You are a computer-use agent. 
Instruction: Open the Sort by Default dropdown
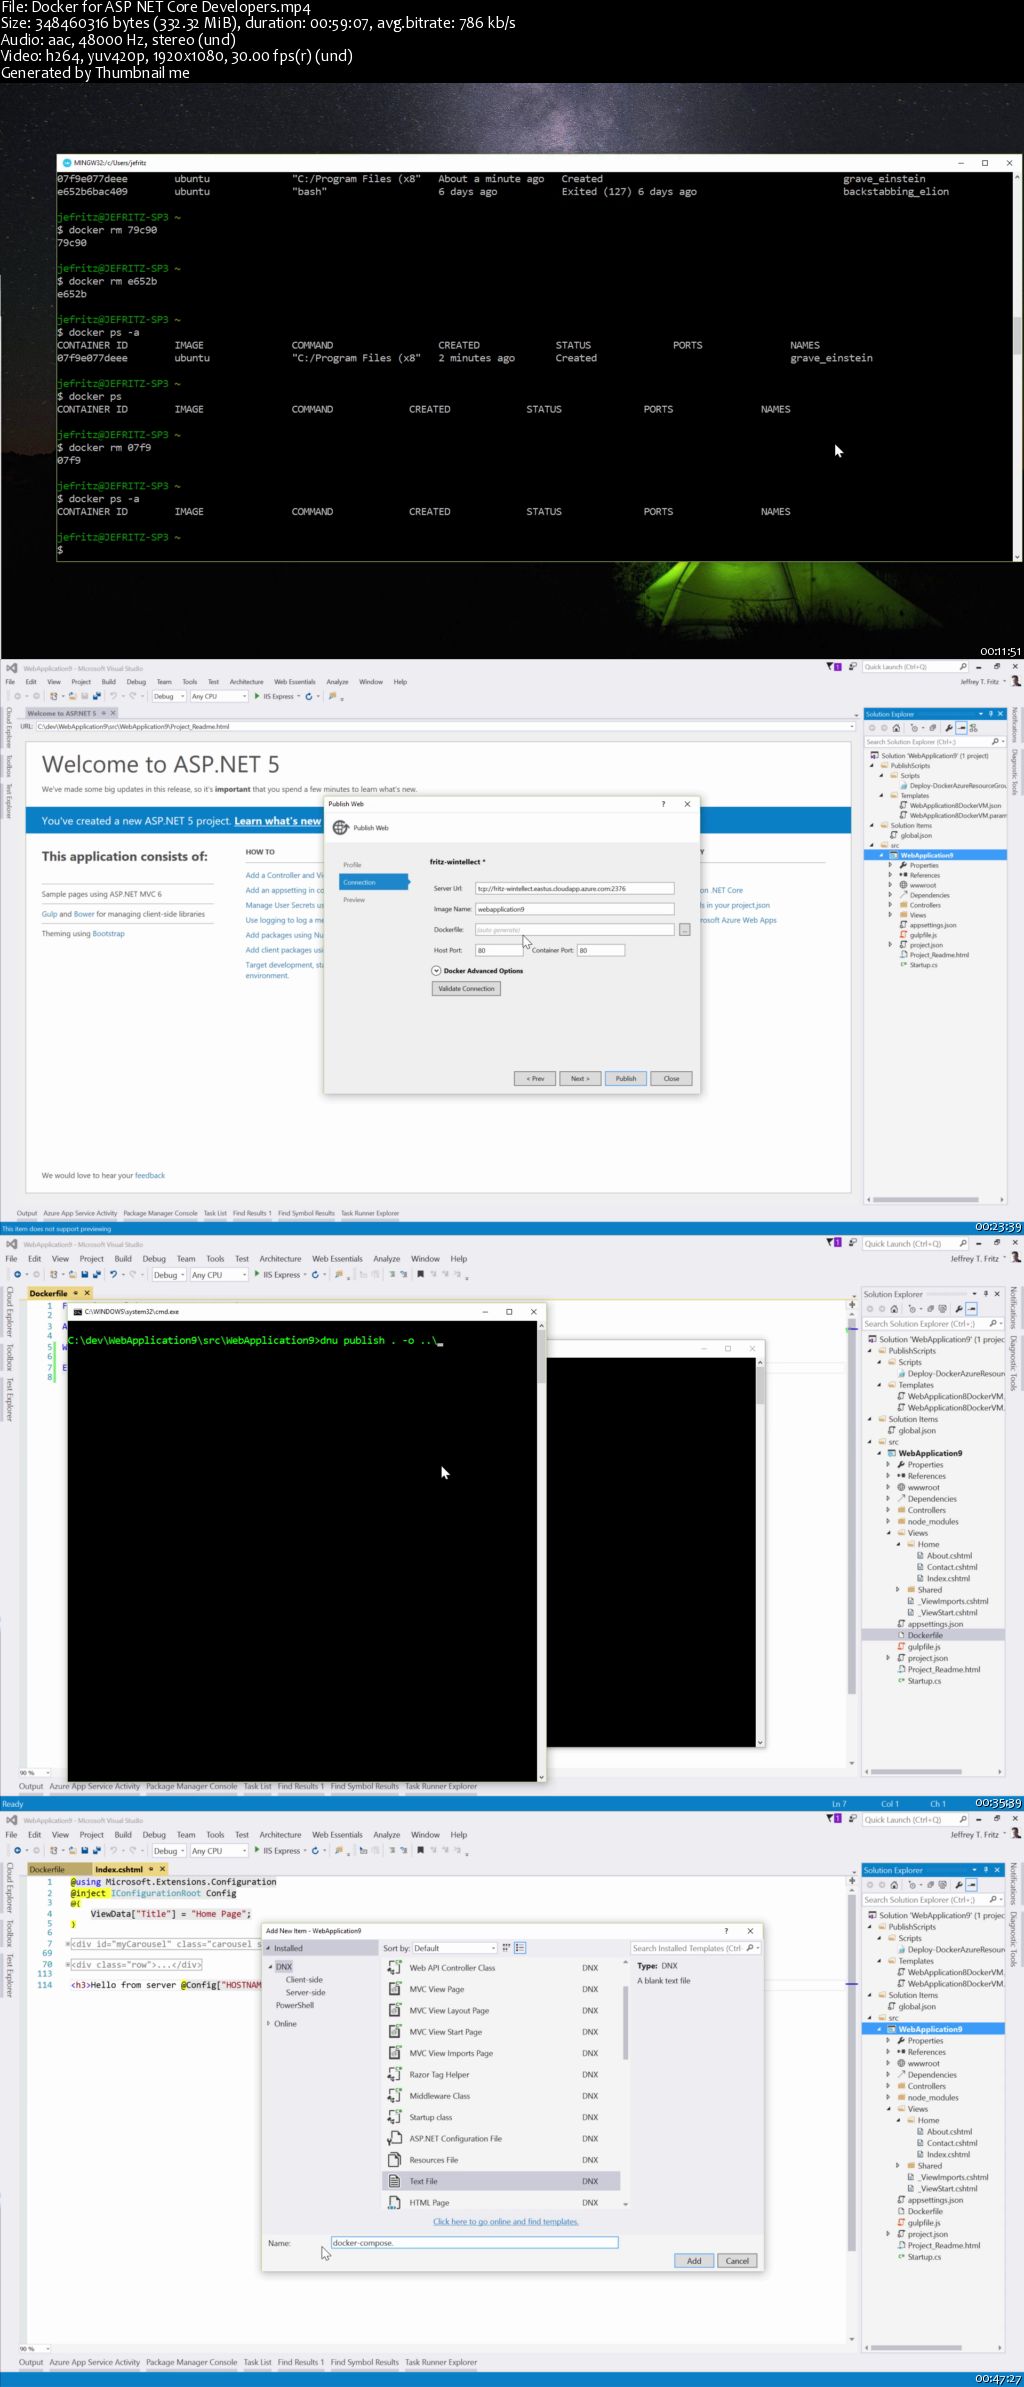pyautogui.click(x=454, y=1948)
